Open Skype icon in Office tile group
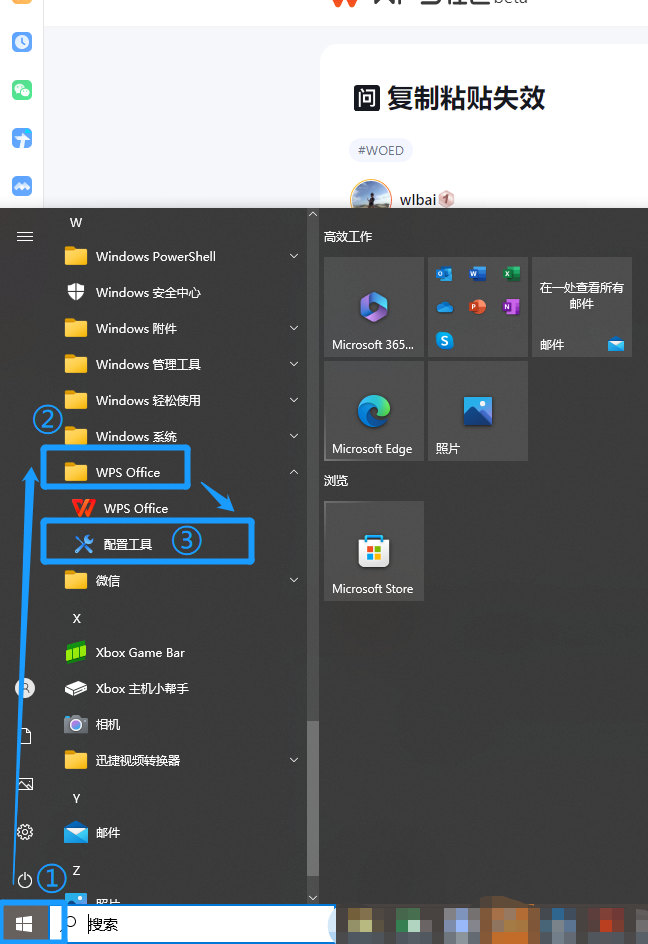The width and height of the screenshot is (648, 944). click(444, 341)
